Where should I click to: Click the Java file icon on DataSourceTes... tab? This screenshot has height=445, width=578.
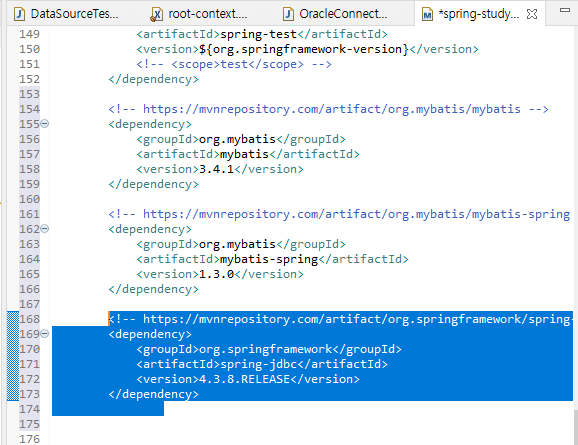tap(19, 14)
